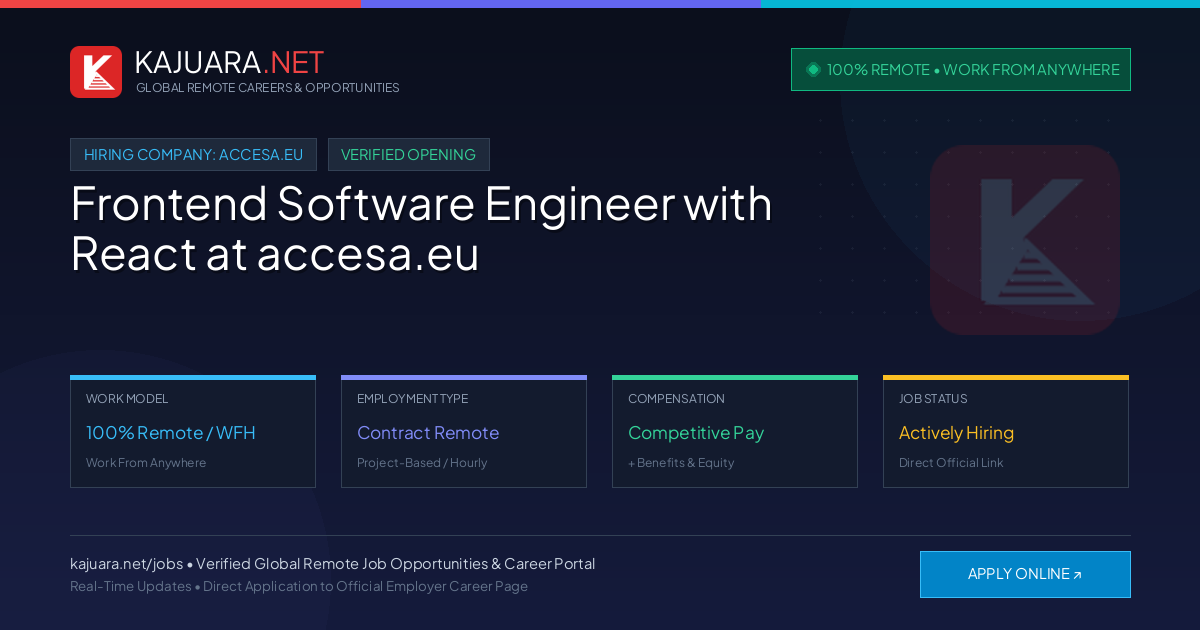Click the HIRING COMPANY: ACCESA.EU tag
This screenshot has width=1200, height=630.
tap(193, 154)
